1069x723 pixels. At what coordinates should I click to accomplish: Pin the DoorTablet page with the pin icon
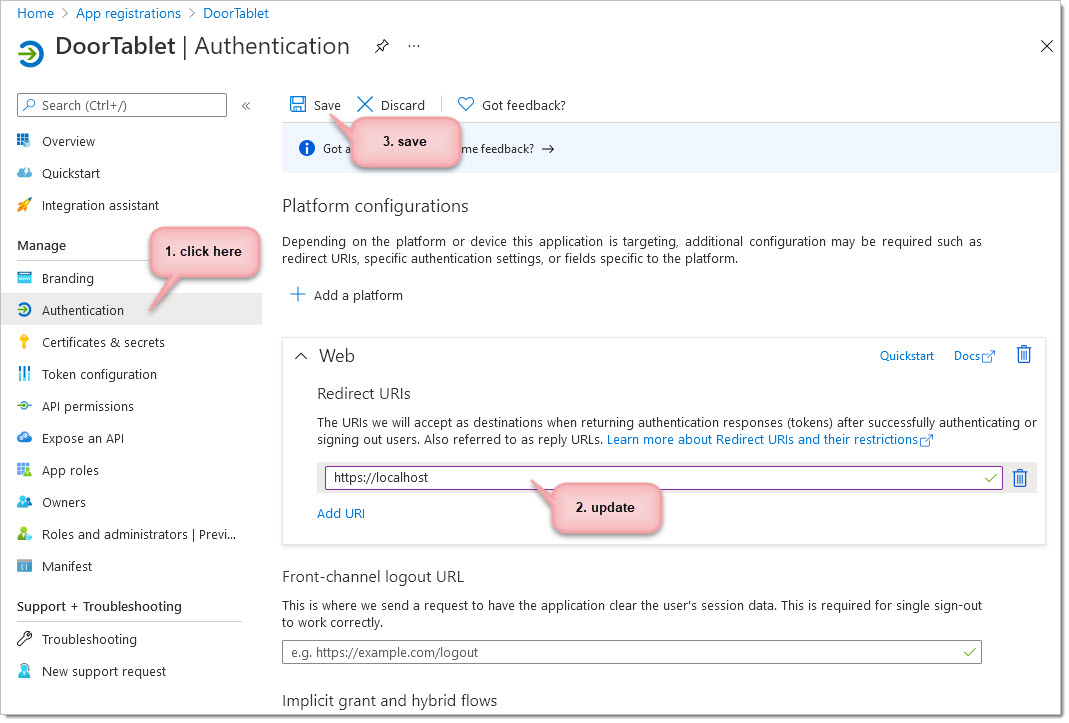pyautogui.click(x=382, y=46)
